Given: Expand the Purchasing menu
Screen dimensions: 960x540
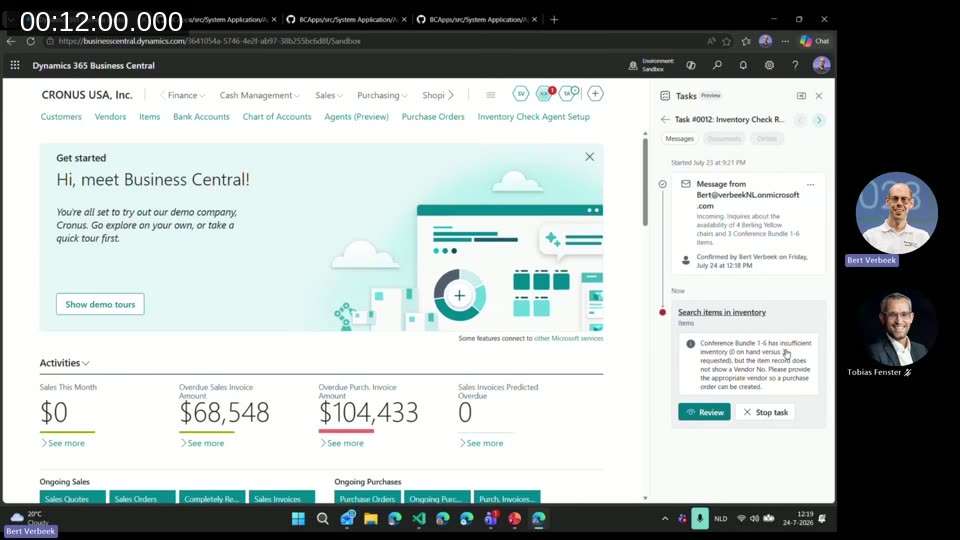Looking at the screenshot, I should 382,95.
